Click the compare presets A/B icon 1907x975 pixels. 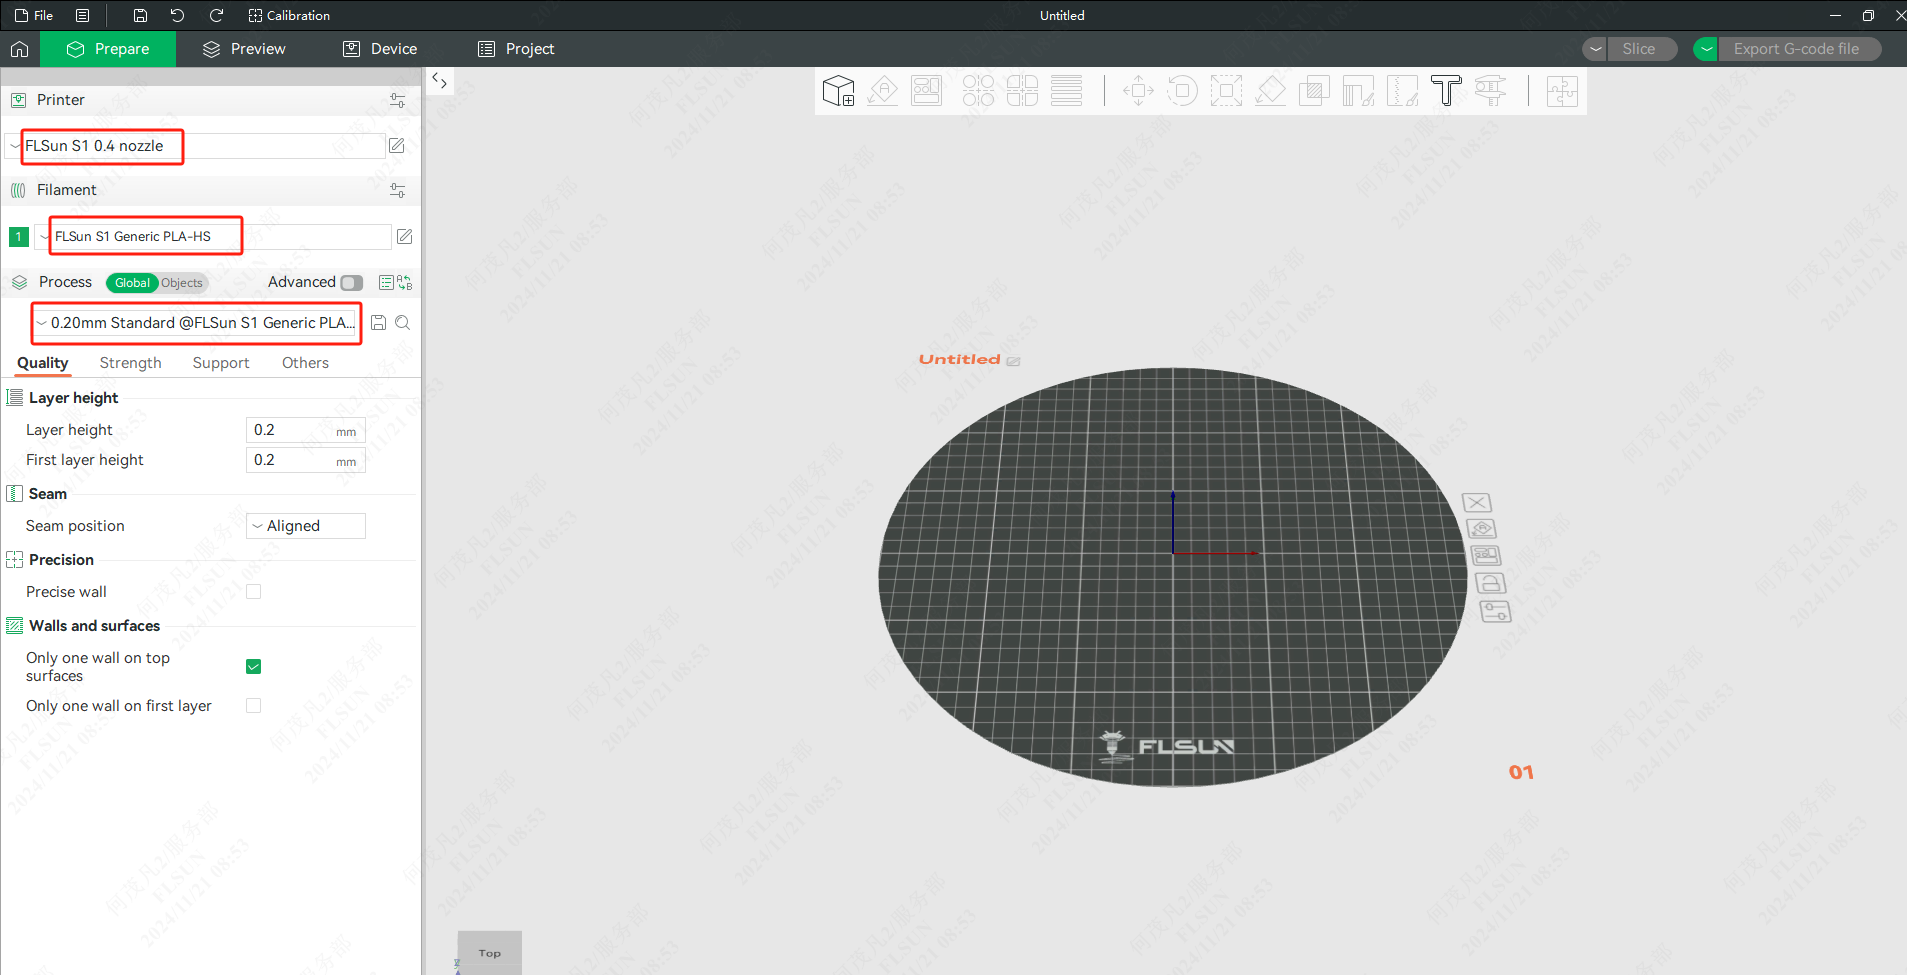point(405,283)
